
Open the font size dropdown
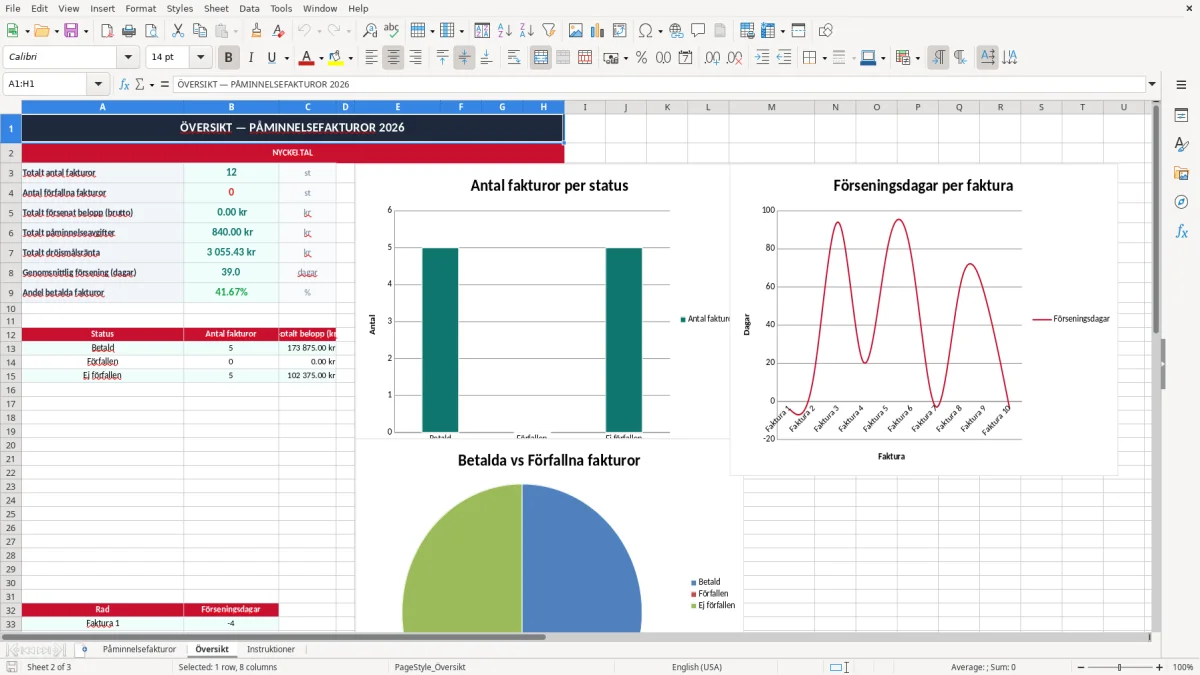201,58
